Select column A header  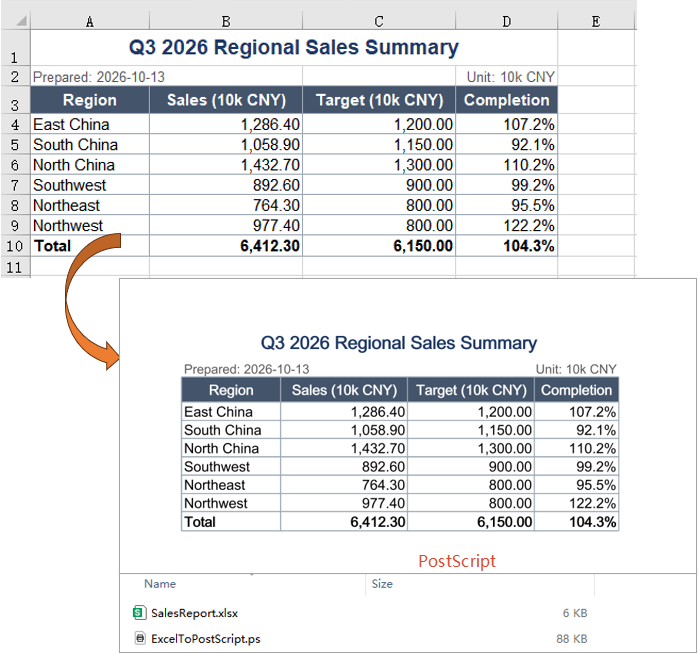point(90,21)
